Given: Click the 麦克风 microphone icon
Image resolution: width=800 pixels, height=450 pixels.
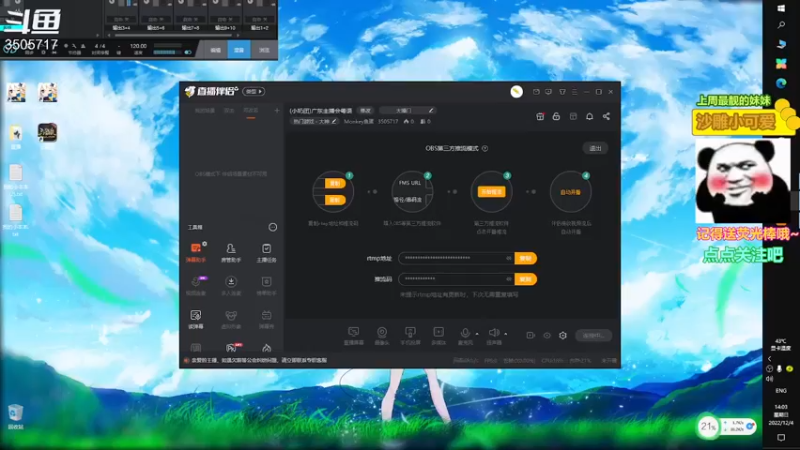Looking at the screenshot, I should pyautogui.click(x=465, y=333).
